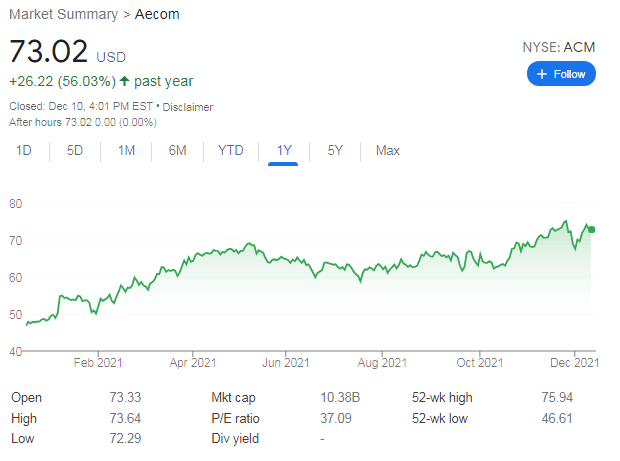Click the High value 73.64

(125, 418)
